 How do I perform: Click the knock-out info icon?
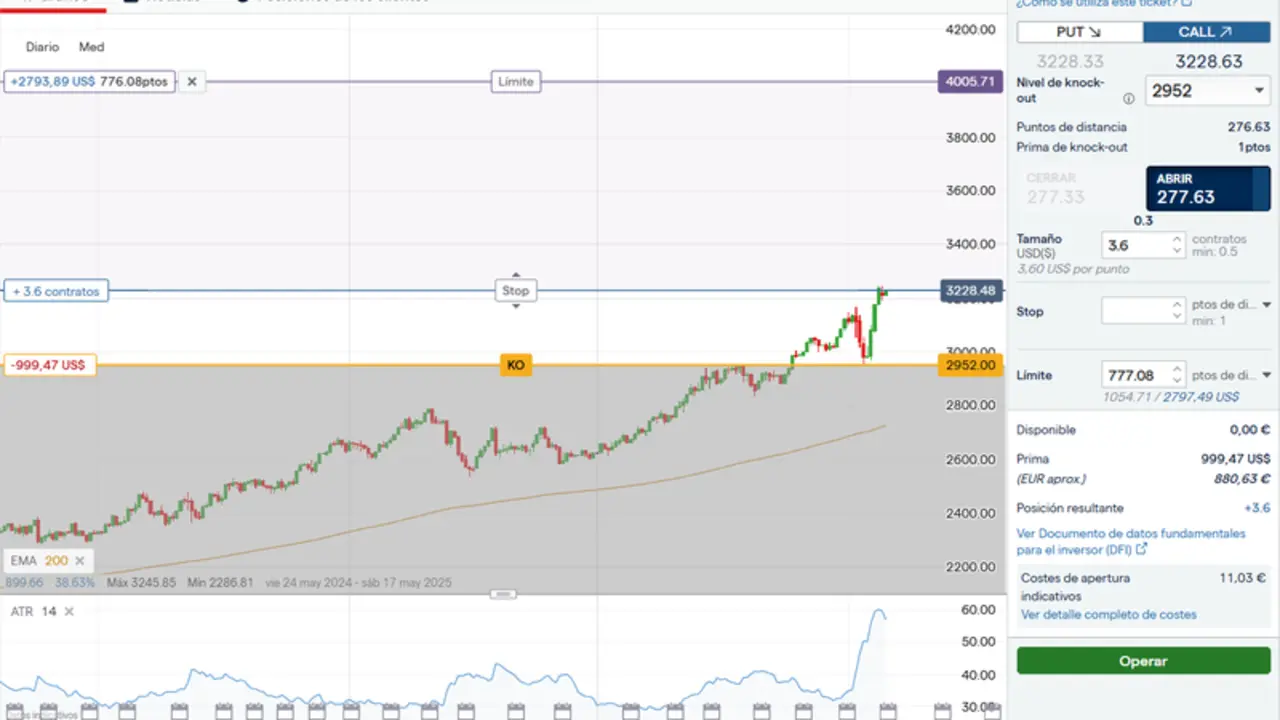[1128, 99]
